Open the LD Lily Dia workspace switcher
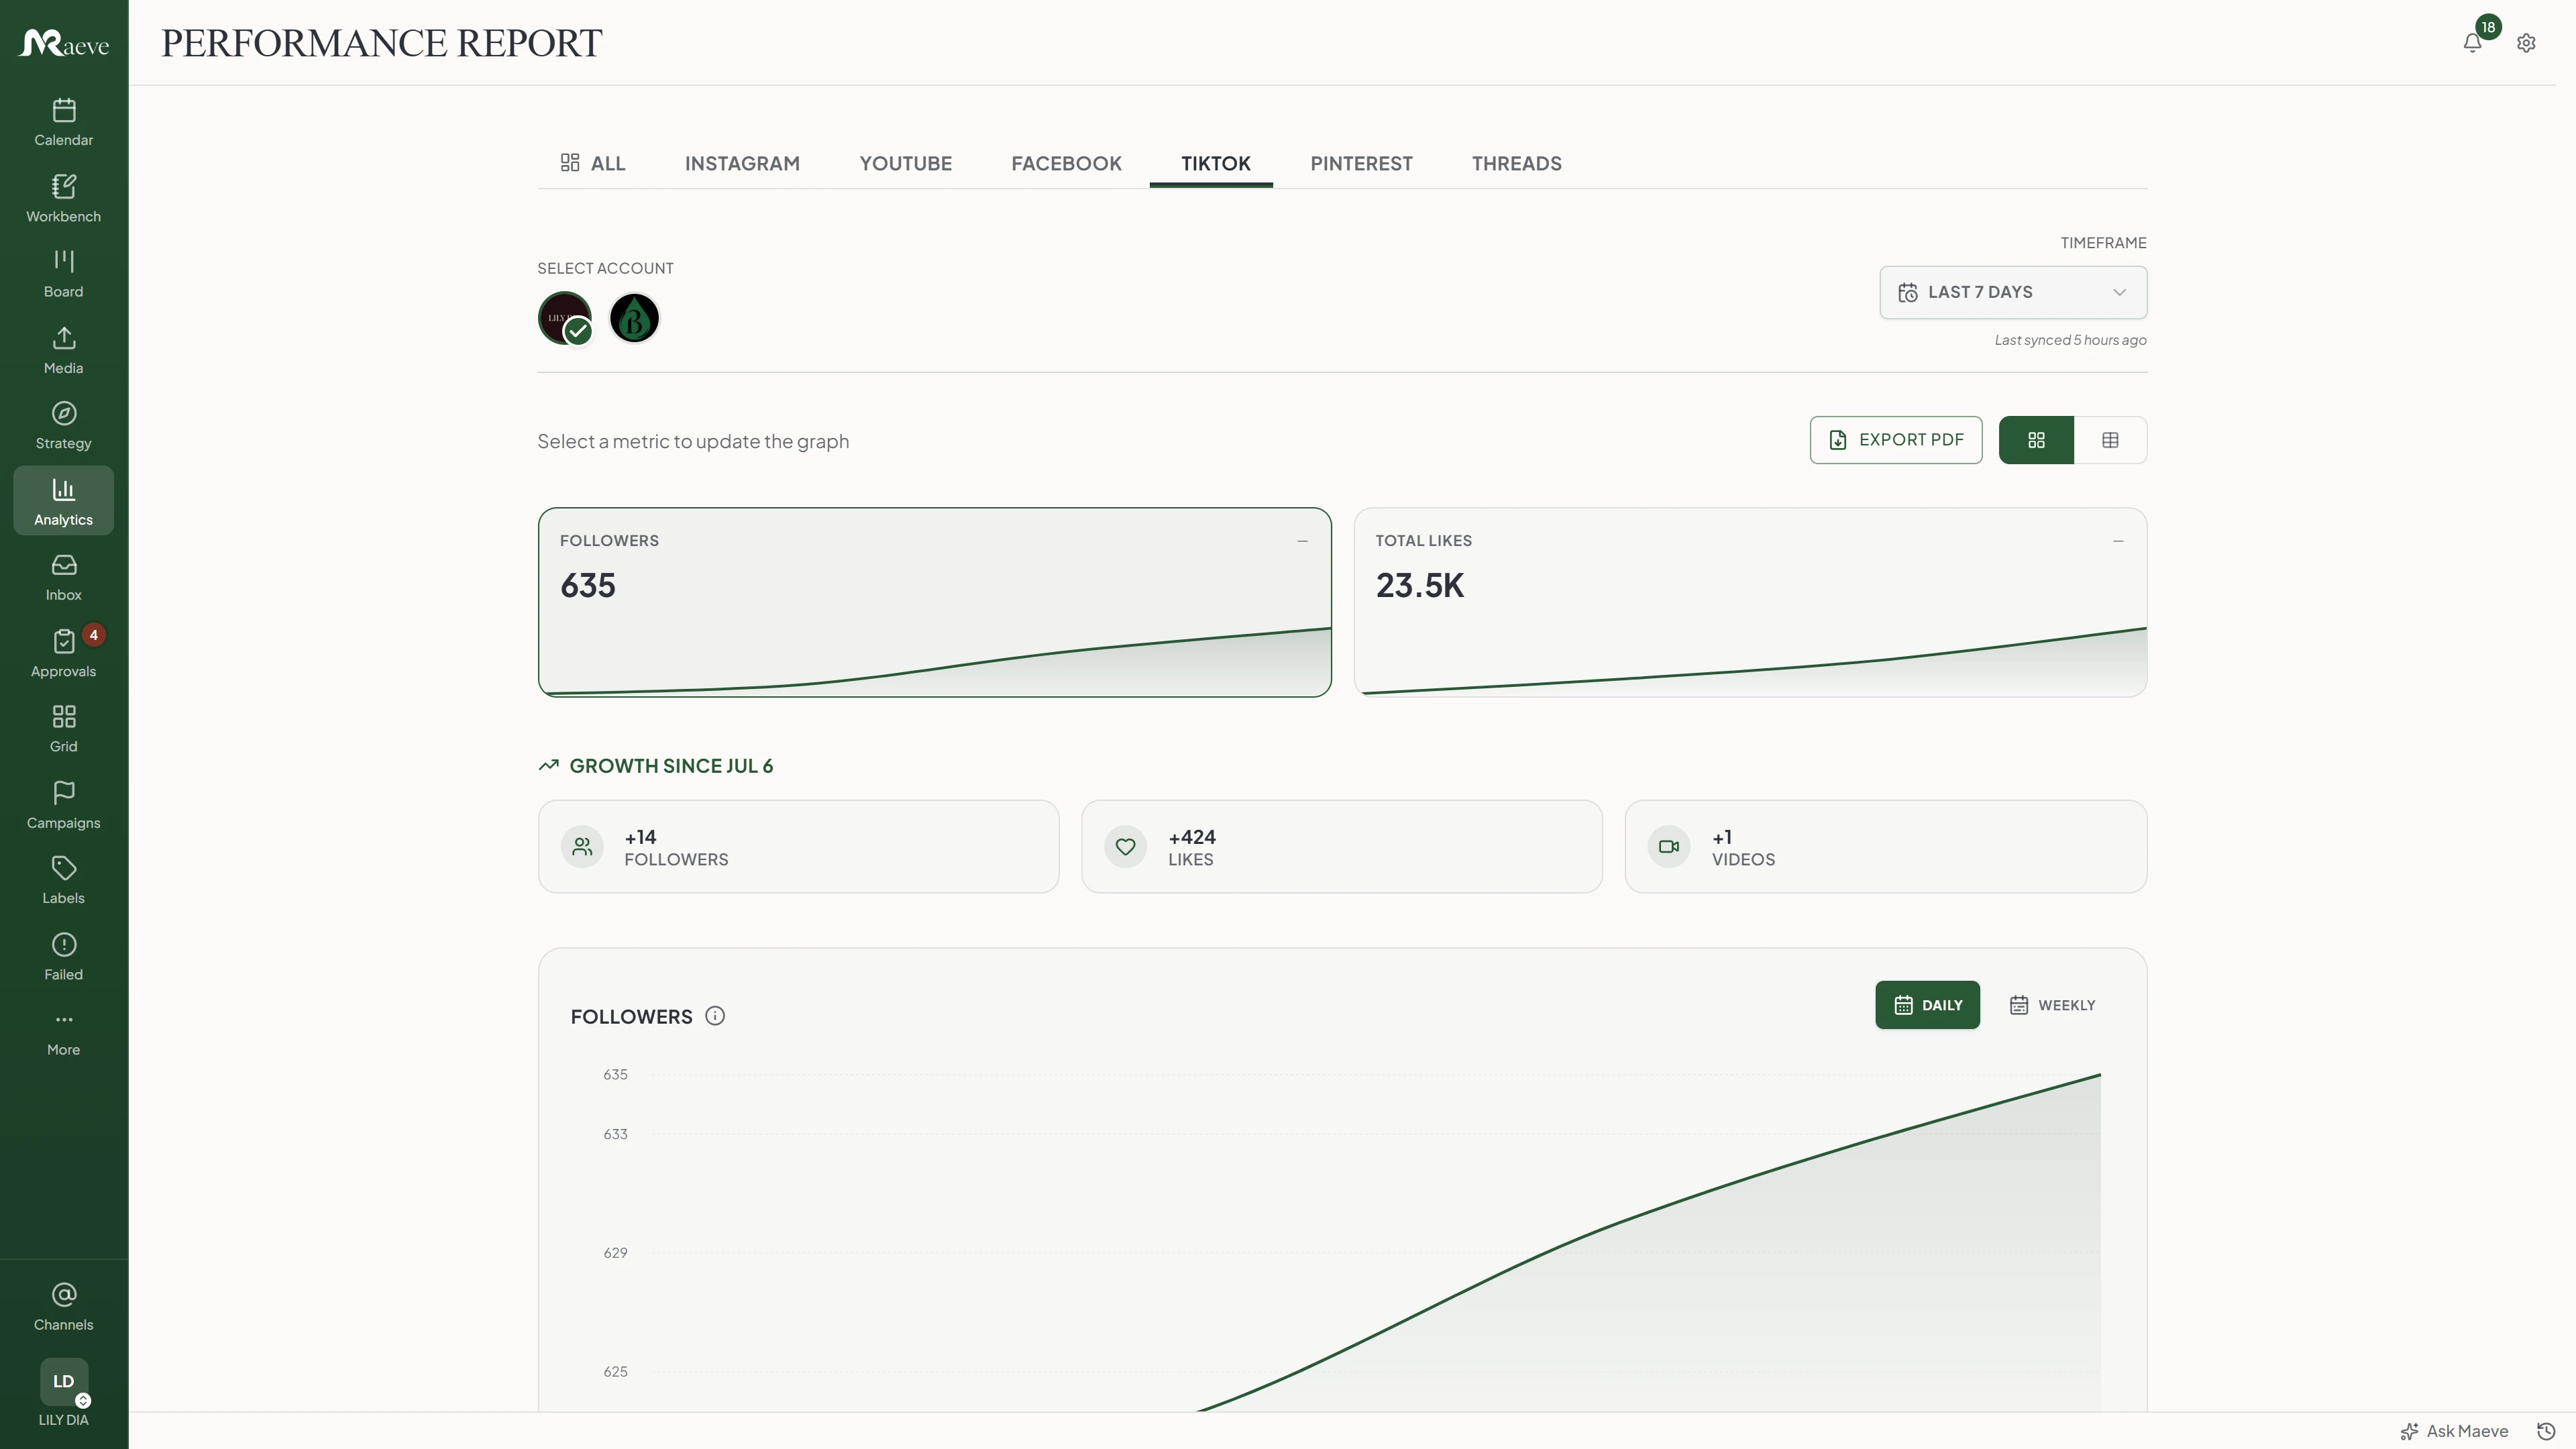 click(63, 1392)
